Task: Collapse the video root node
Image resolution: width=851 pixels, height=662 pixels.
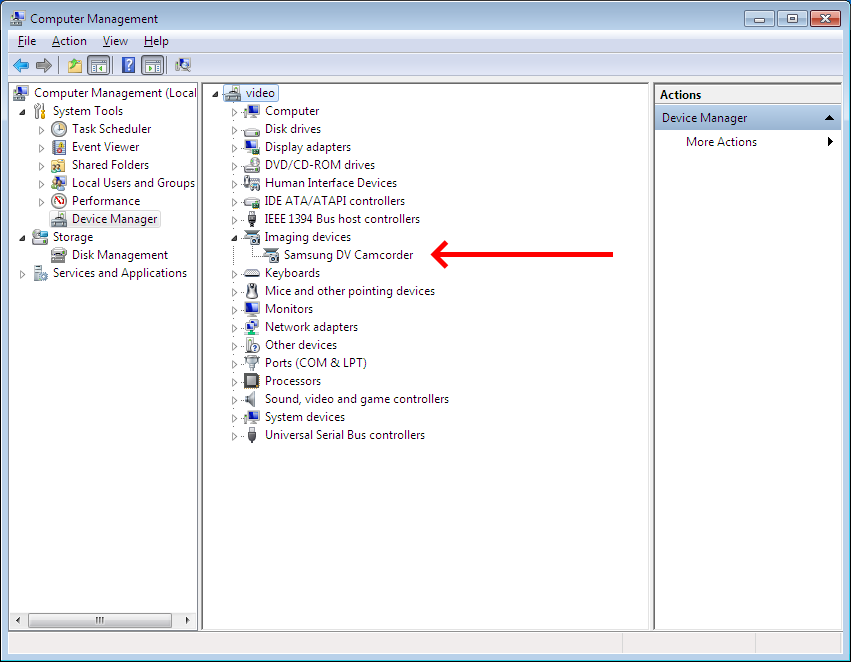Action: 215,94
